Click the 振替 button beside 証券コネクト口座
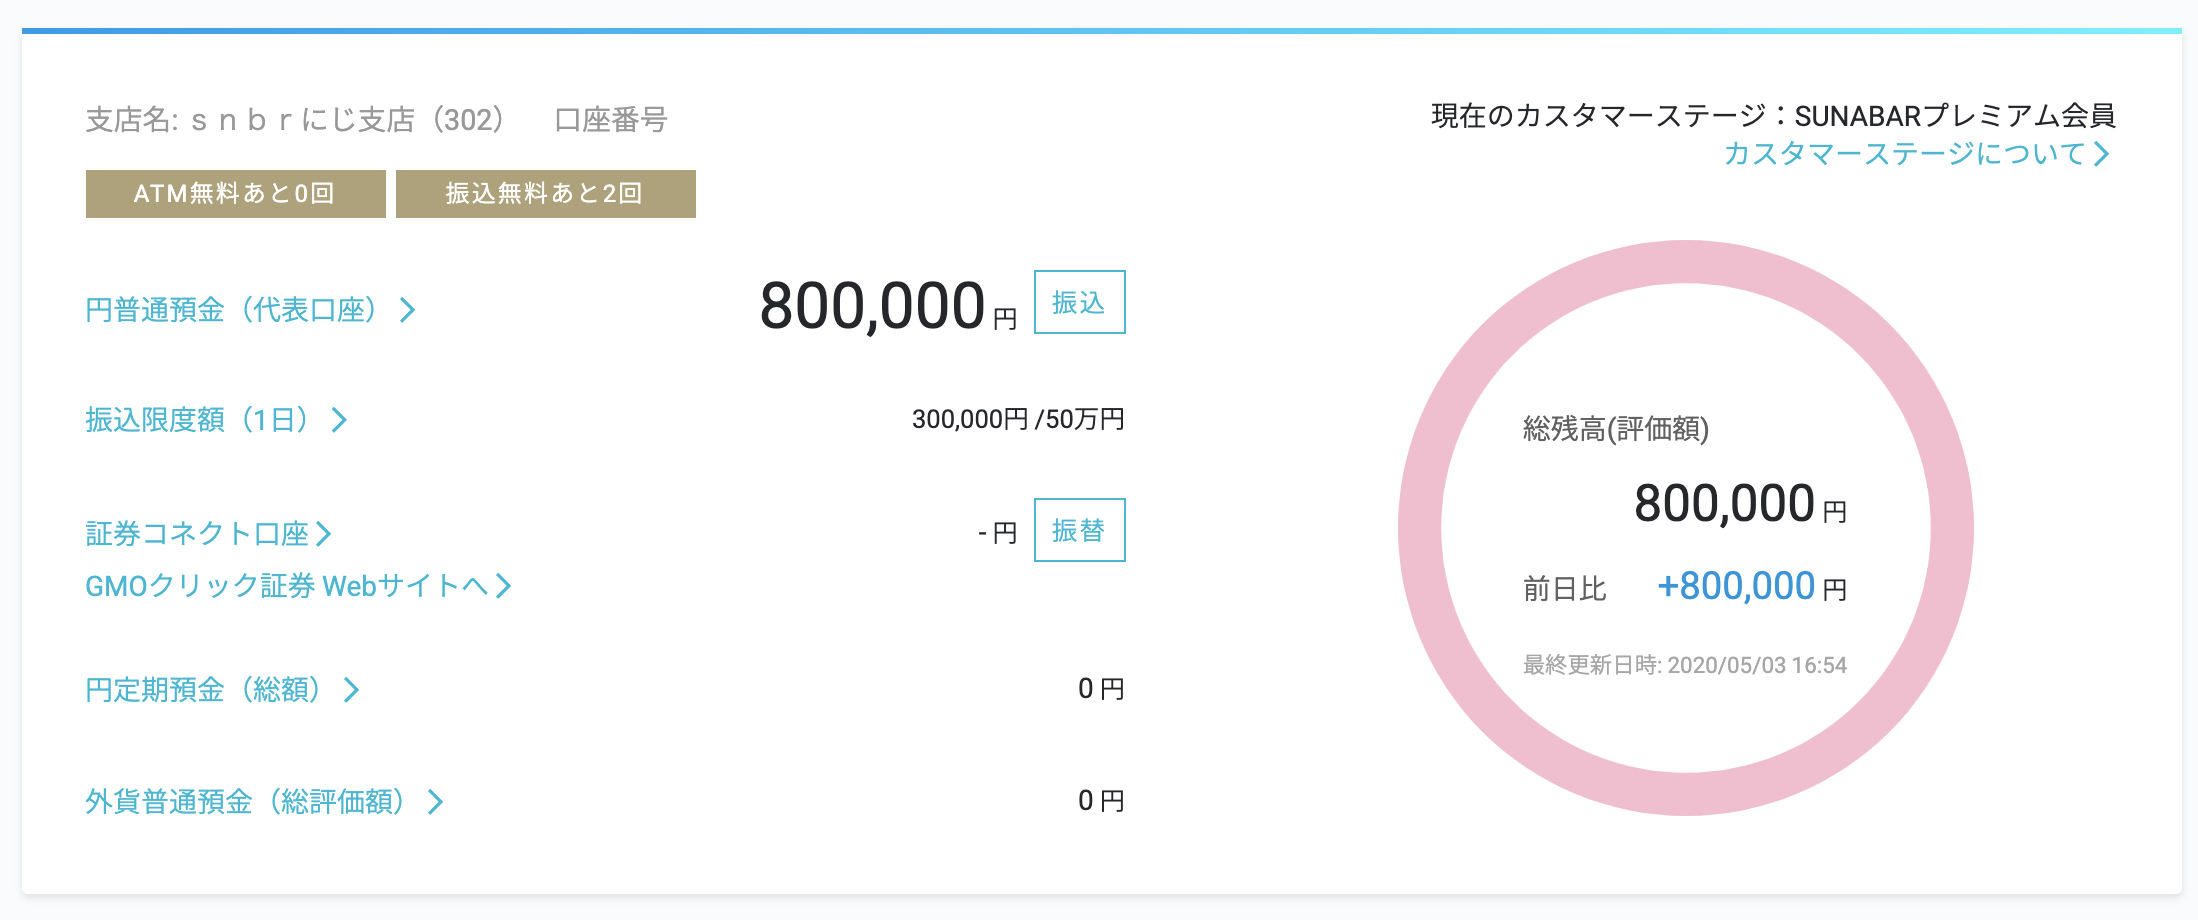This screenshot has height=920, width=2198. click(1079, 530)
